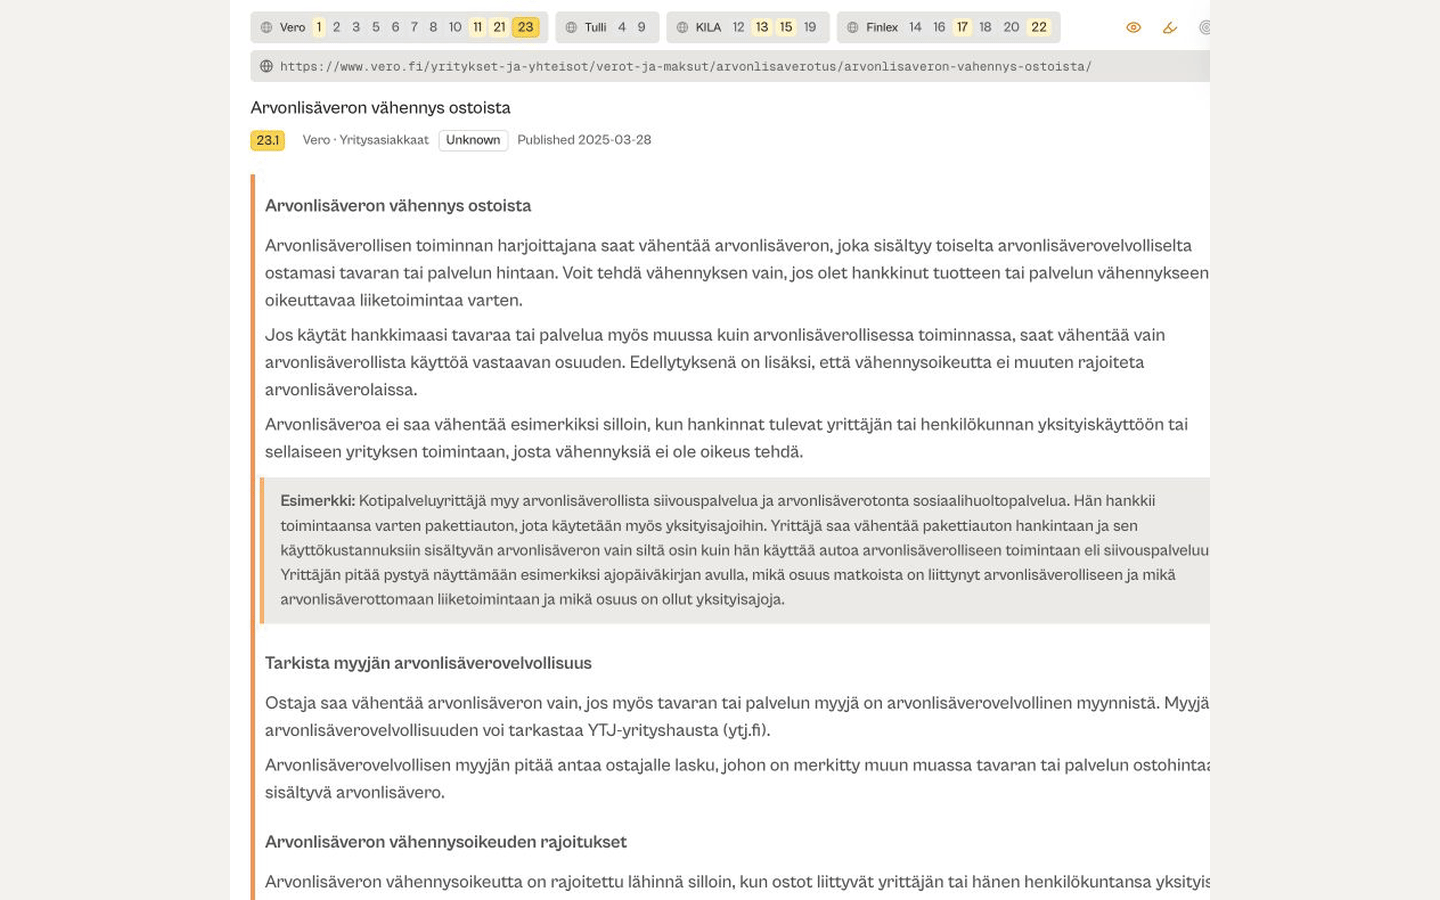
Task: Open source 15 under KILA
Action: (x=786, y=27)
